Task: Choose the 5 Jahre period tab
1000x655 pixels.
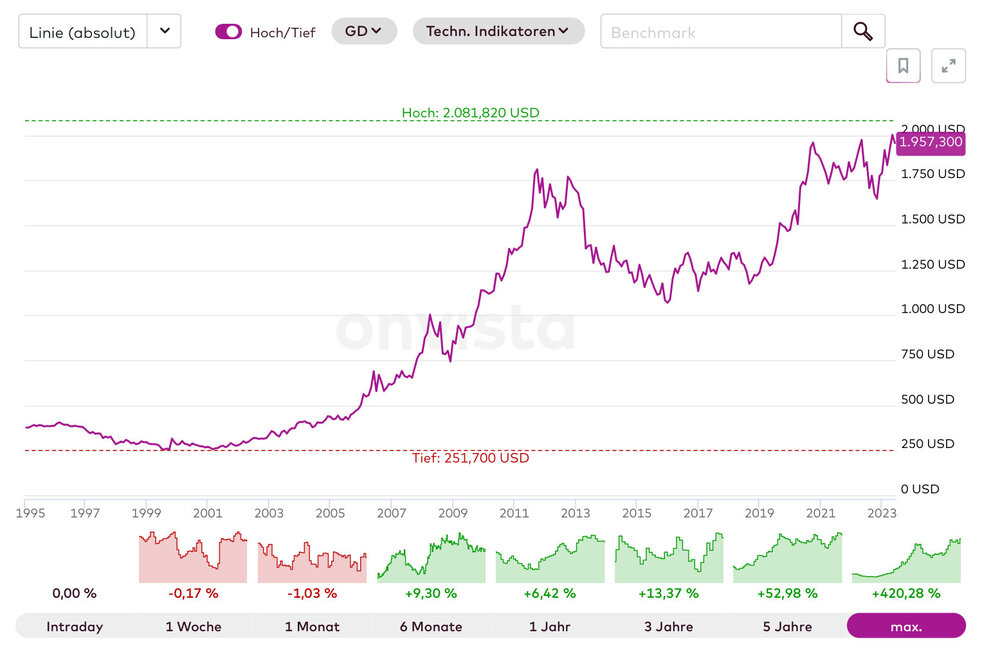Action: click(787, 626)
